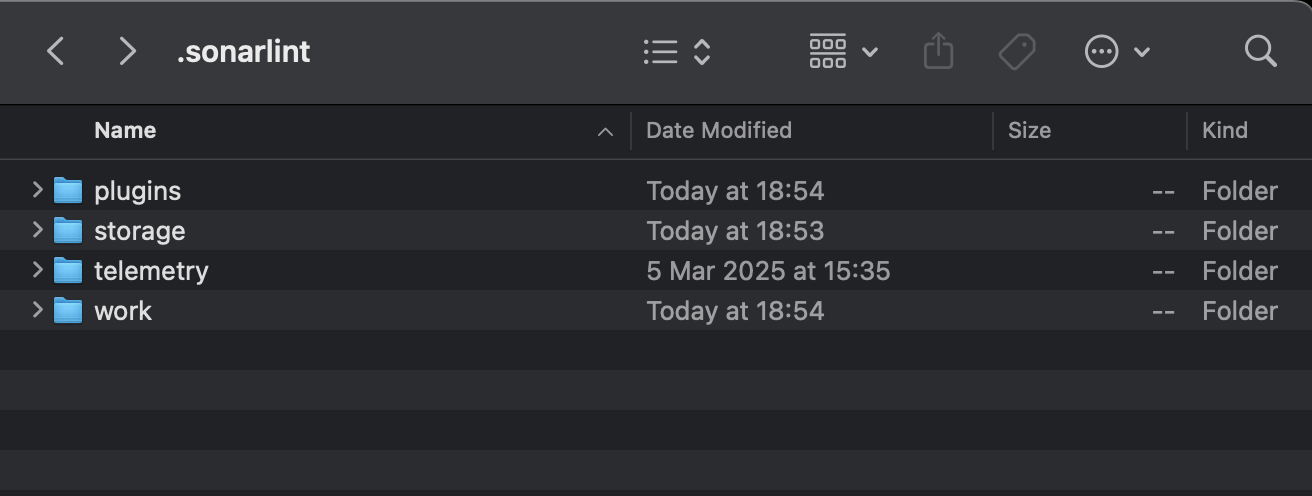The image size is (1312, 496).
Task: Open the Group By grid dropdown
Action: pyautogui.click(x=843, y=52)
